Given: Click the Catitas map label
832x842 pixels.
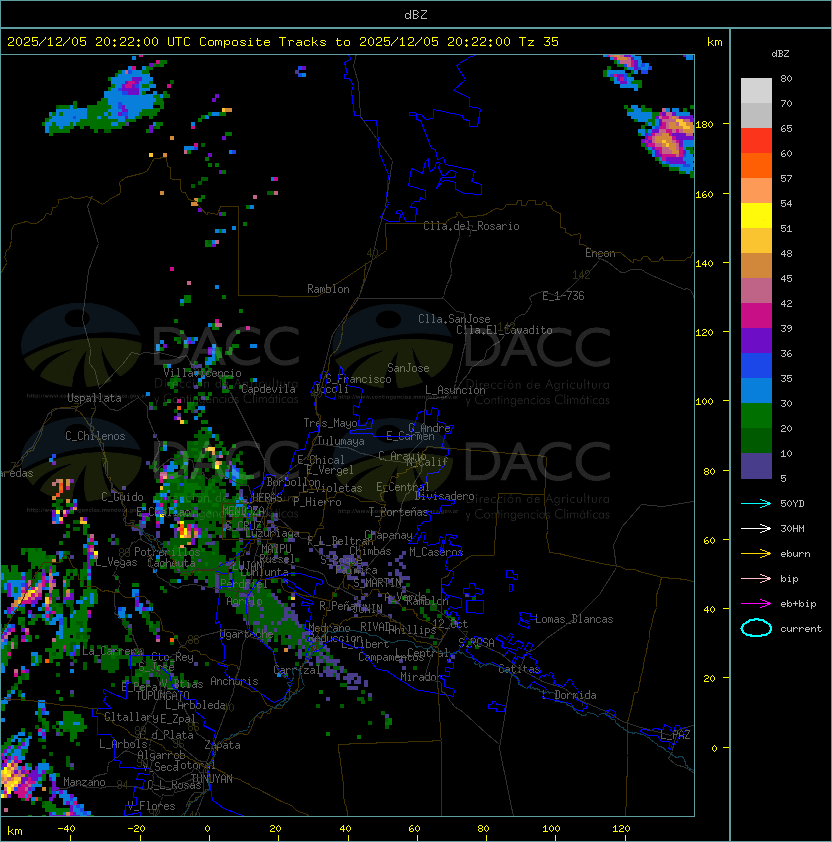Looking at the screenshot, I should pos(519,669).
